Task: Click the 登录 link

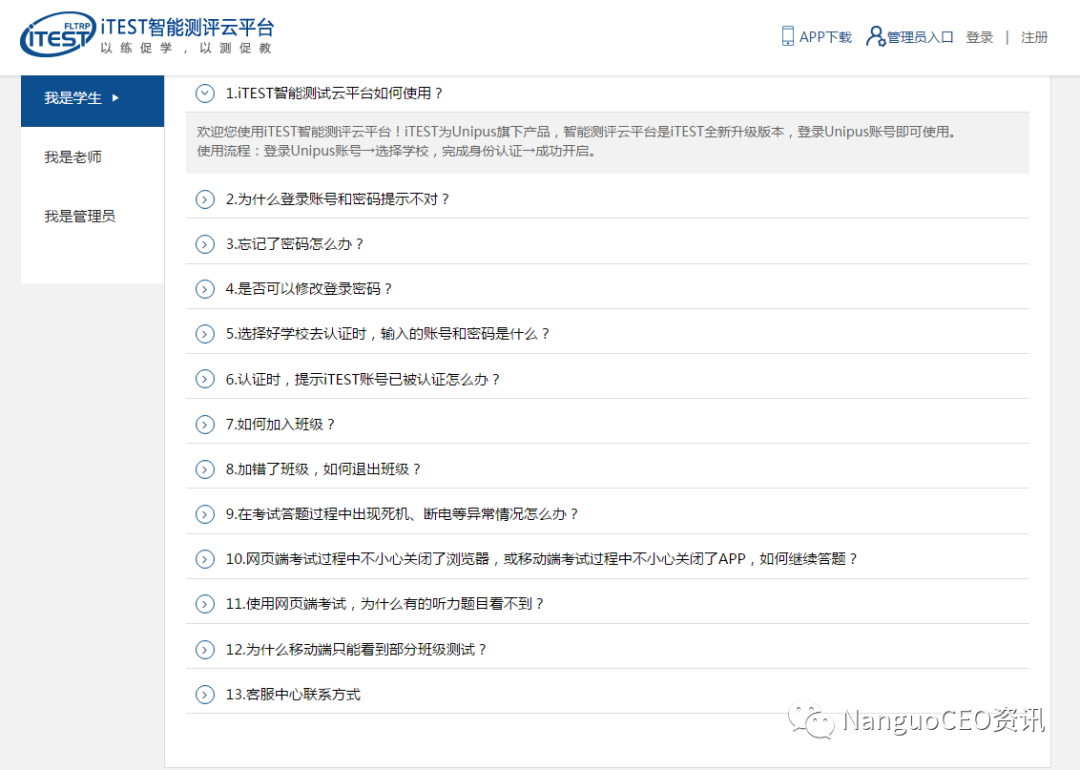Action: click(979, 37)
